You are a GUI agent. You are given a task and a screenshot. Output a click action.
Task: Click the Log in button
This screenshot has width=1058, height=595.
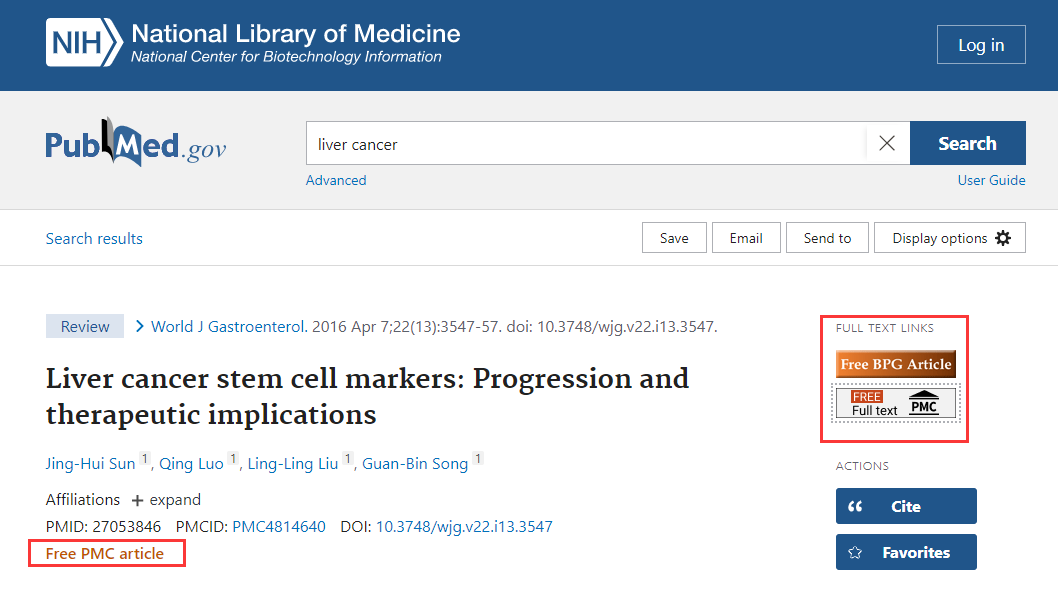point(980,45)
